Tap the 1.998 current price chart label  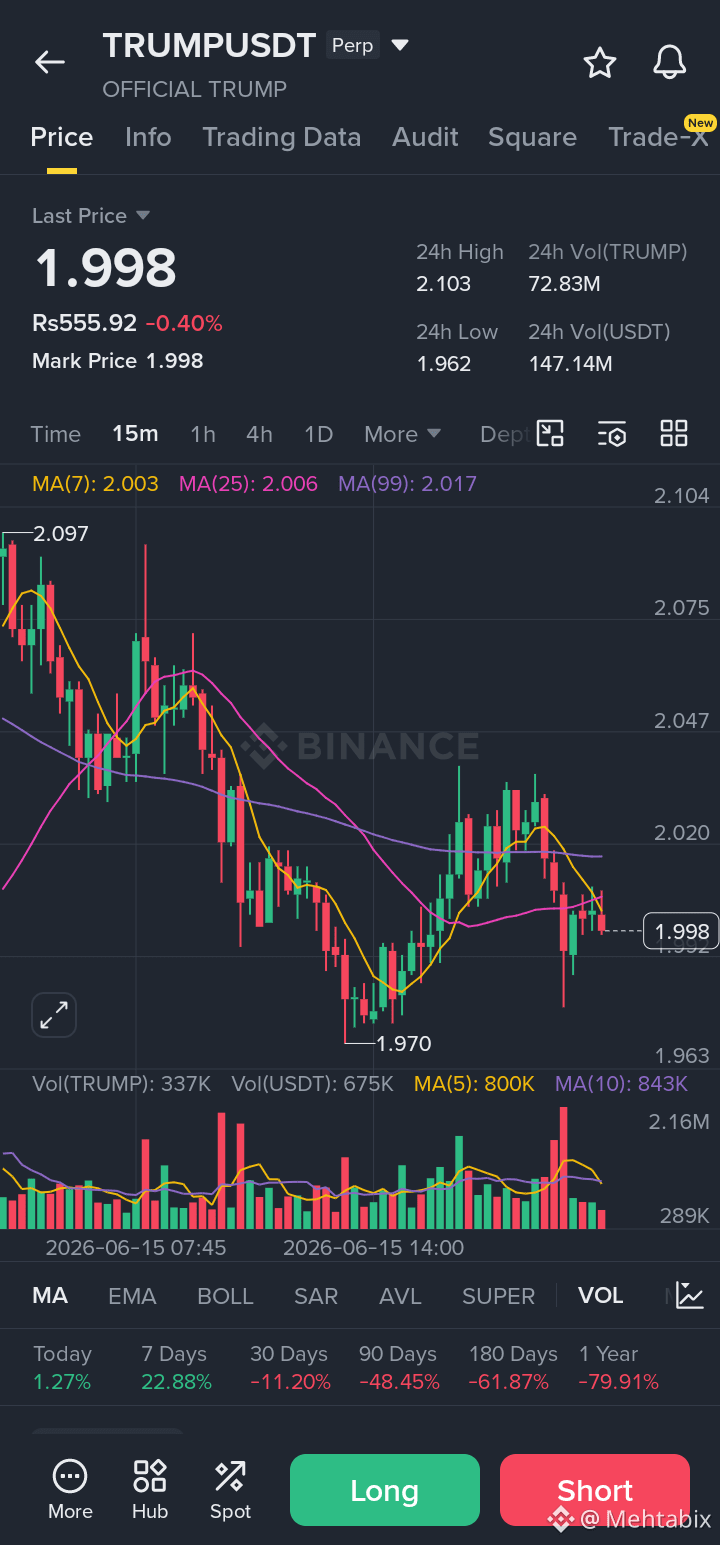681,932
